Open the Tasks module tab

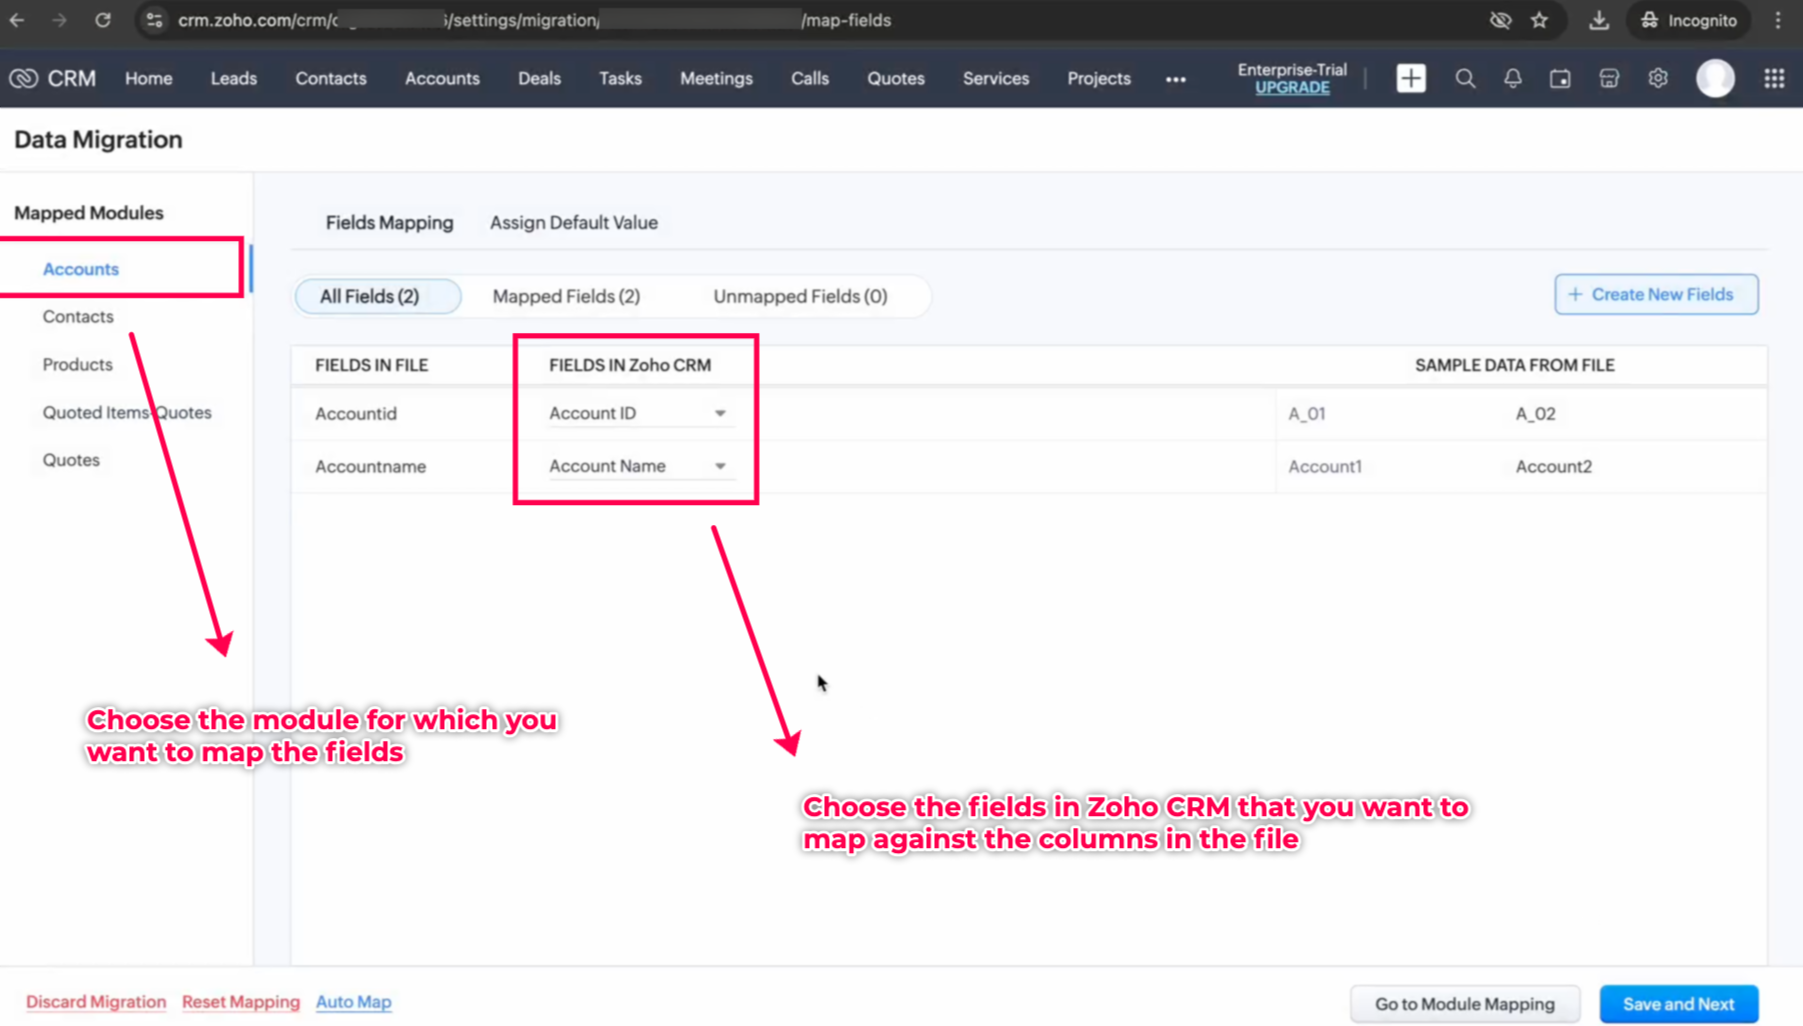coord(620,78)
